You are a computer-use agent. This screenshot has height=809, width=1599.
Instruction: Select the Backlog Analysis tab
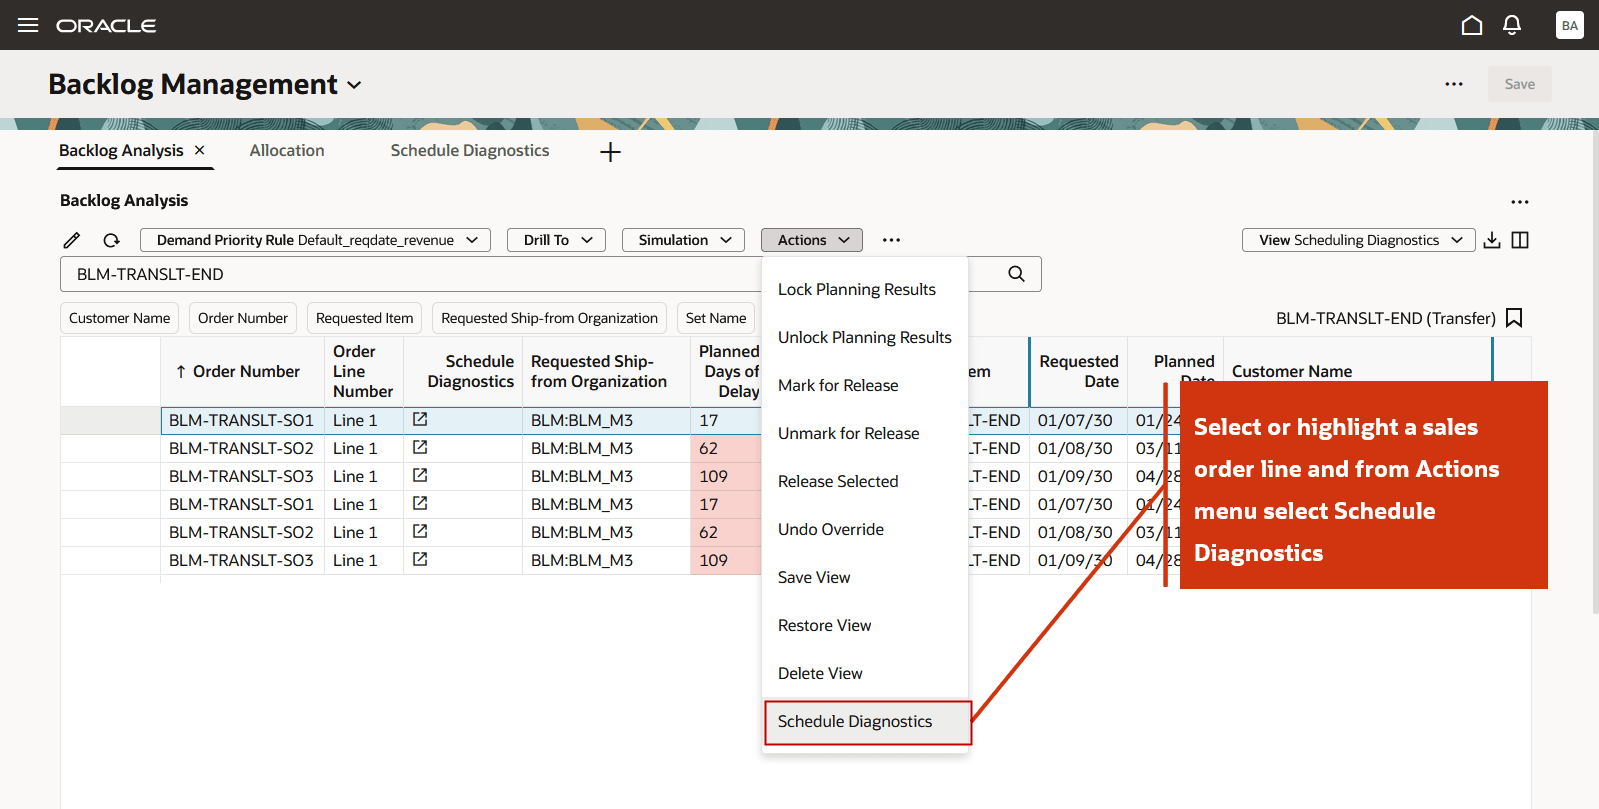click(x=121, y=150)
